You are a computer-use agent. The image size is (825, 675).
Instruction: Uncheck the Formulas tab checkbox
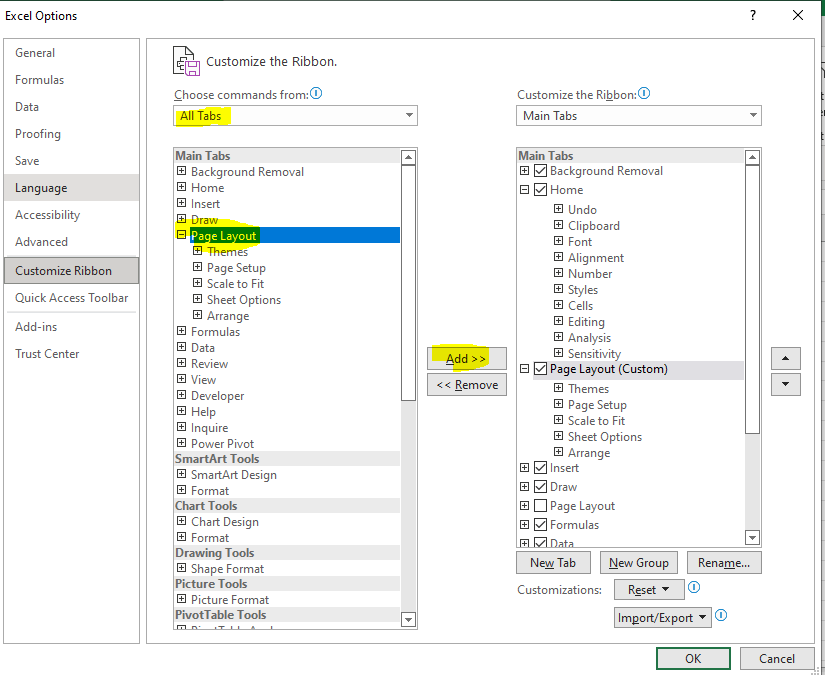[540, 525]
